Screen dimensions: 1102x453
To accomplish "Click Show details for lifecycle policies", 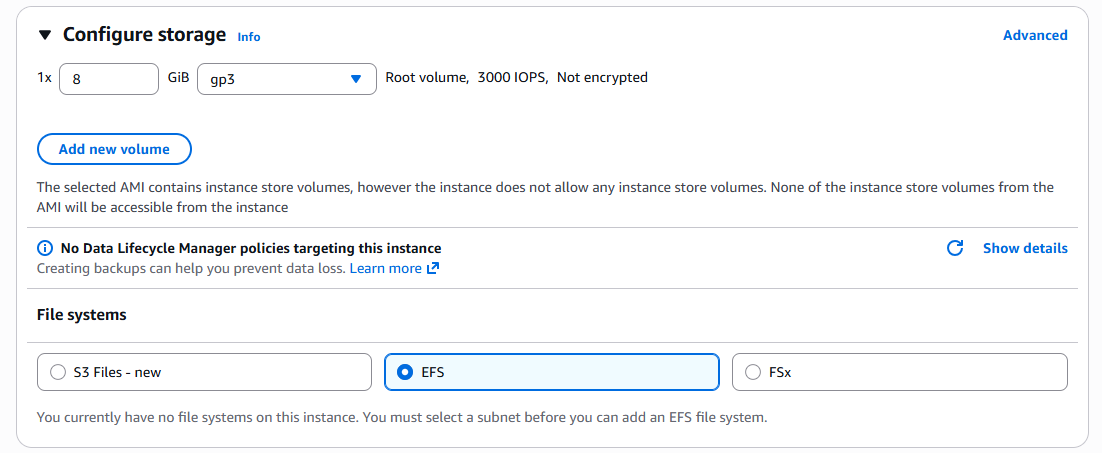I will (1025, 248).
